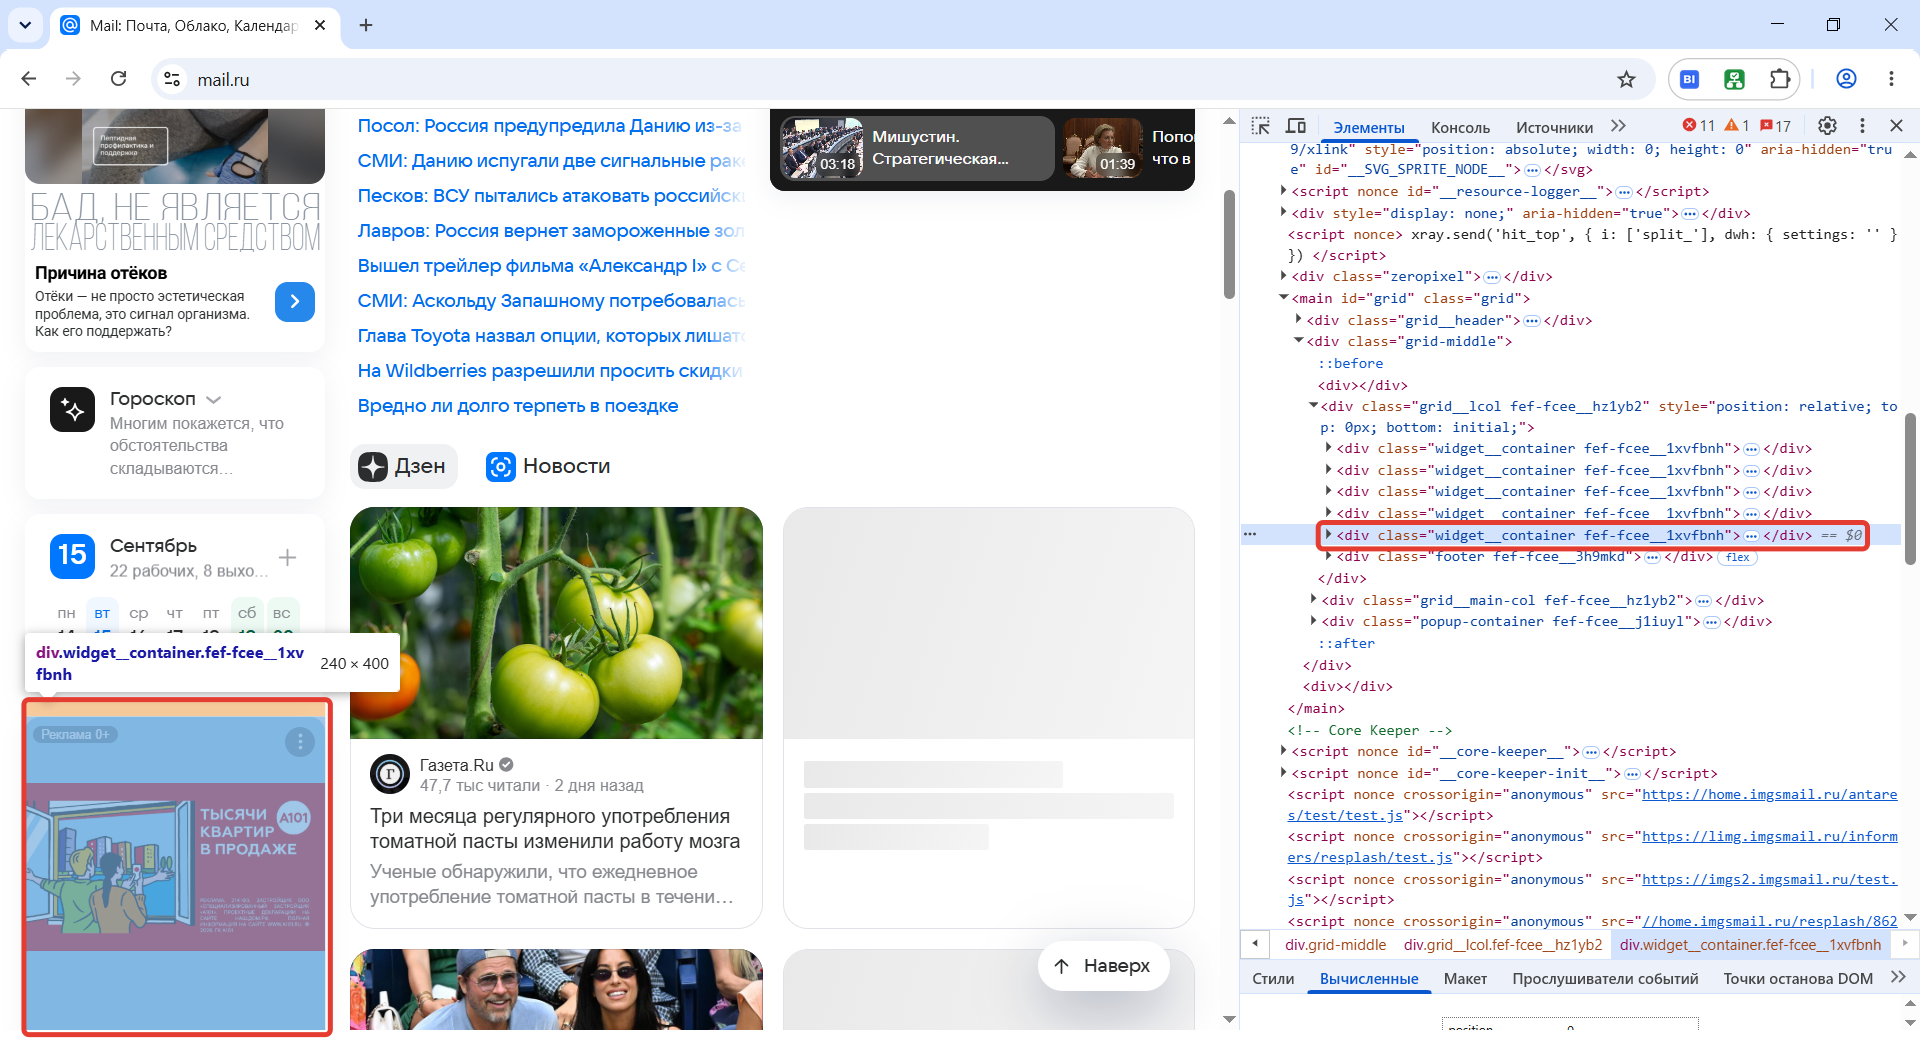Reload the mail.ru page
This screenshot has height=1038, width=1920.
point(118,79)
